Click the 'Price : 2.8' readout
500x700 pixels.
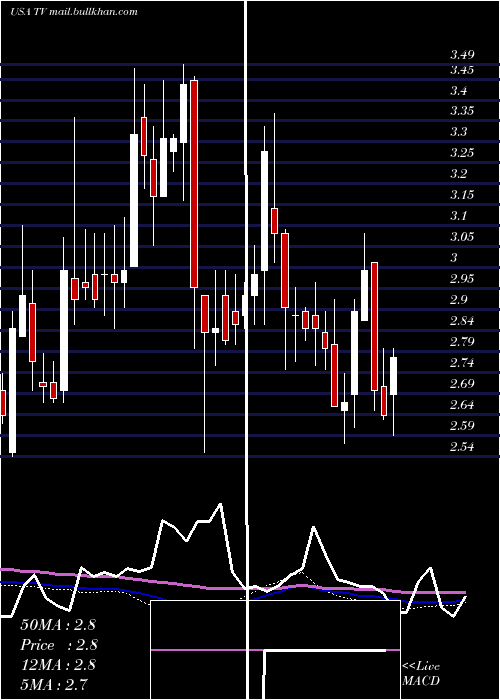point(59,645)
